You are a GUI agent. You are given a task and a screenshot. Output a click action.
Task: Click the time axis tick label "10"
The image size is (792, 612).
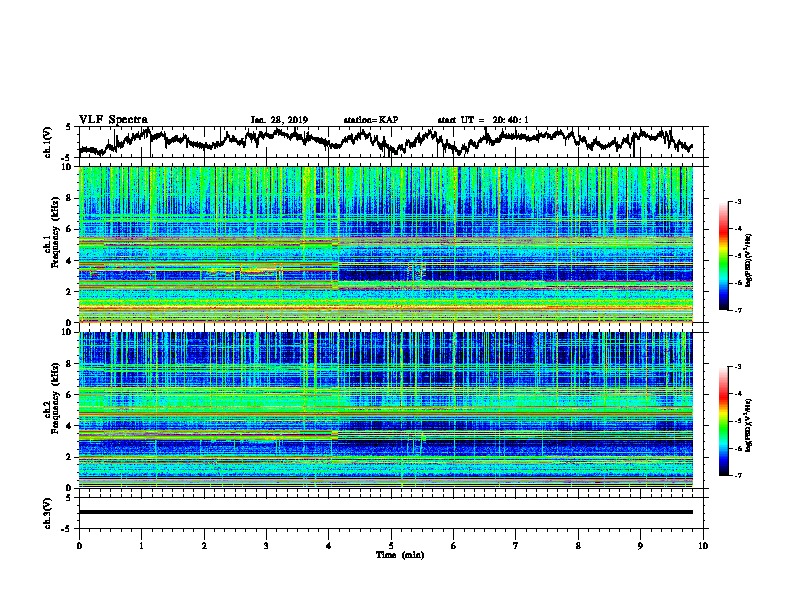(x=703, y=546)
